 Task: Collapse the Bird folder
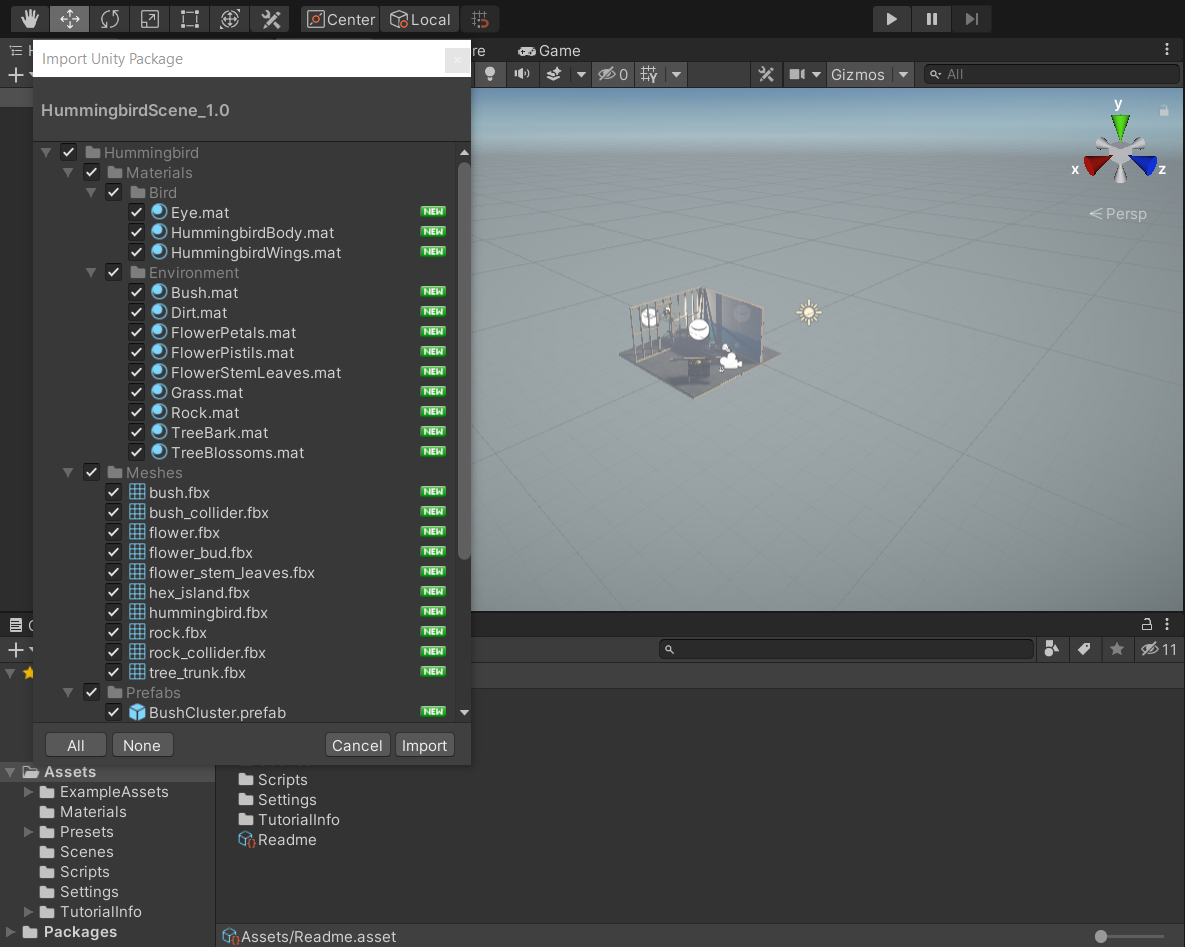tap(91, 193)
